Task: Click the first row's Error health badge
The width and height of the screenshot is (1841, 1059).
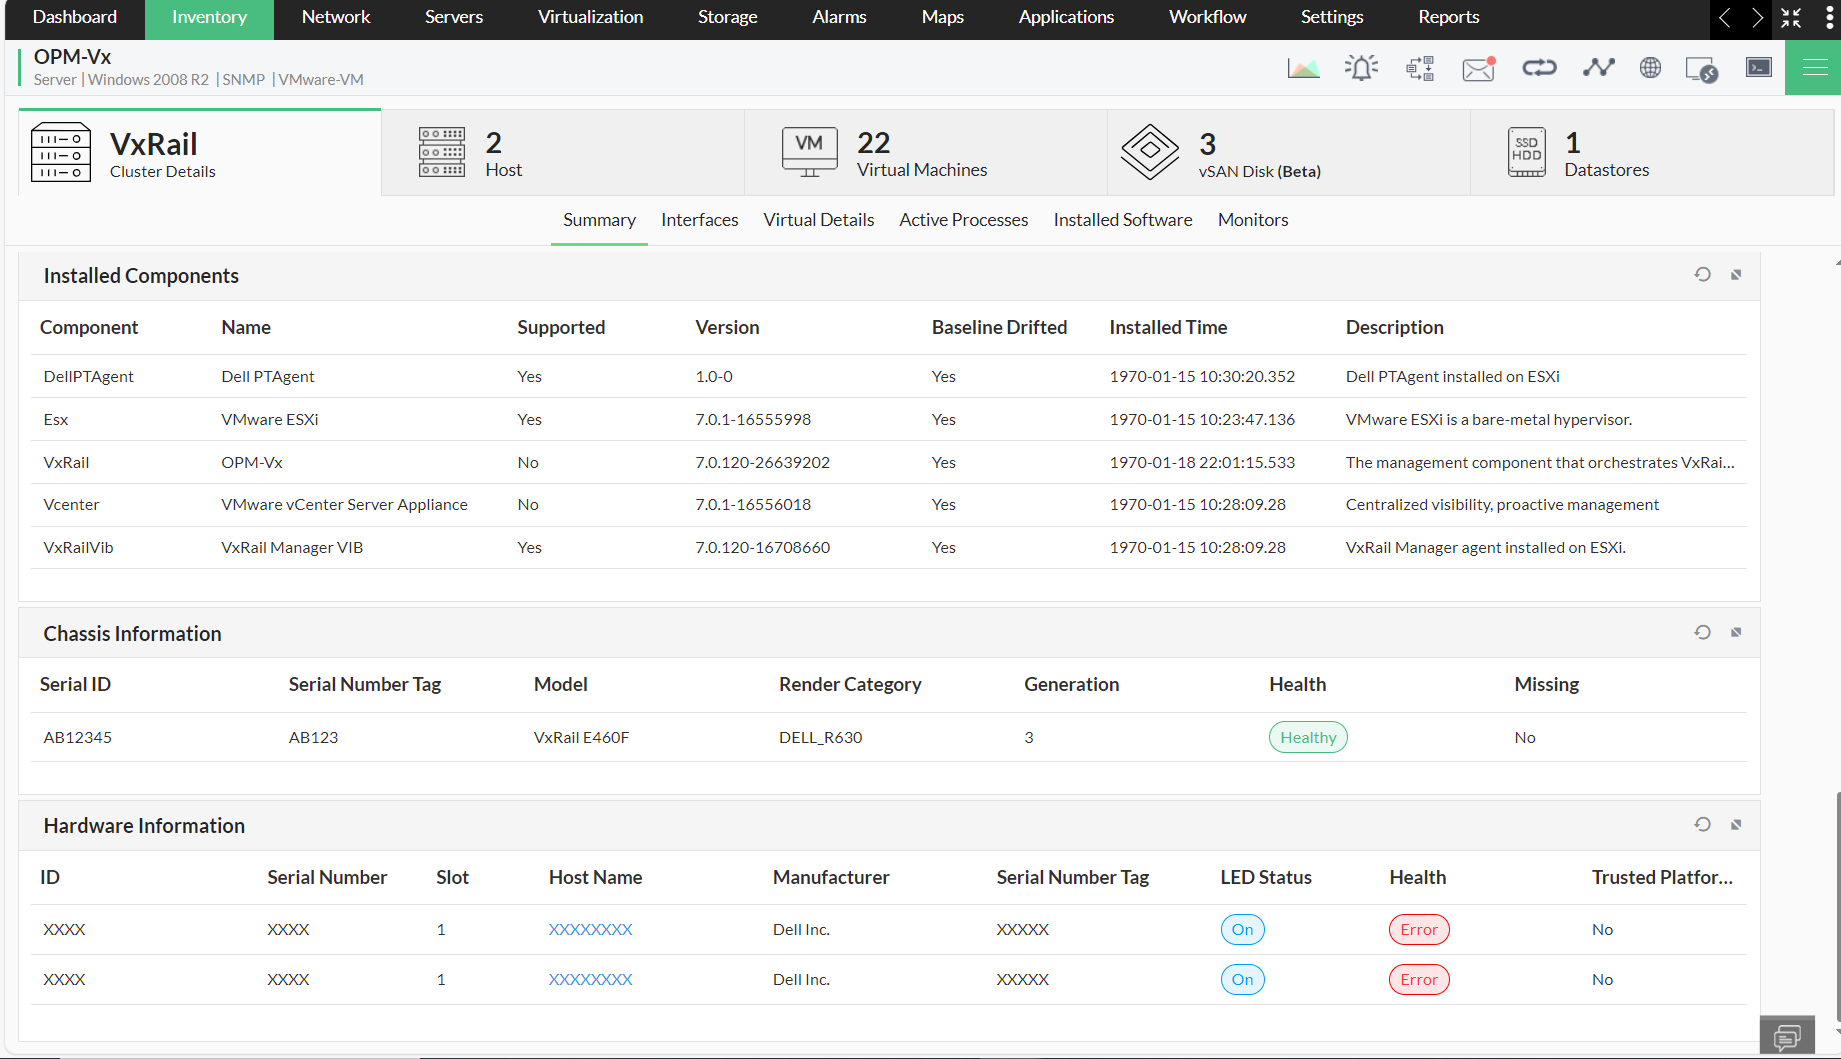Action: [1419, 929]
